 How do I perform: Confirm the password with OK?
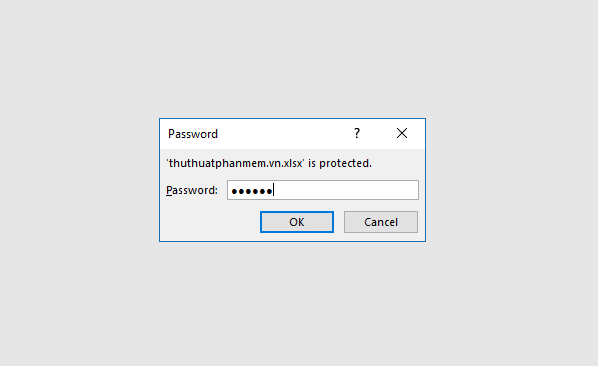(297, 222)
